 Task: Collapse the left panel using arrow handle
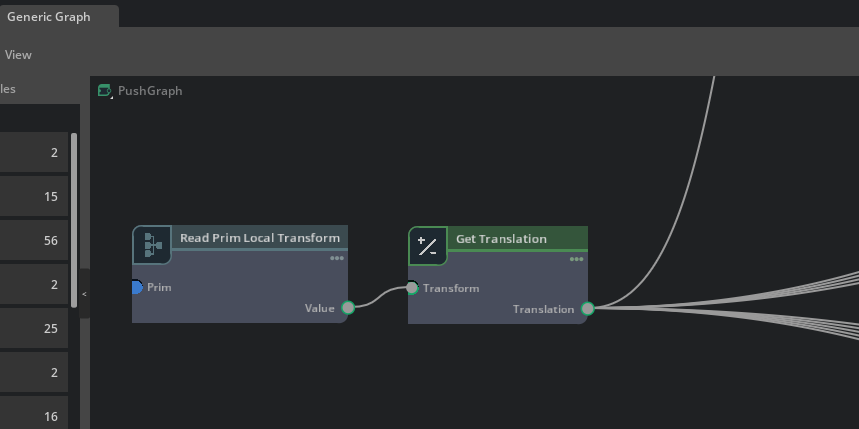pyautogui.click(x=84, y=294)
